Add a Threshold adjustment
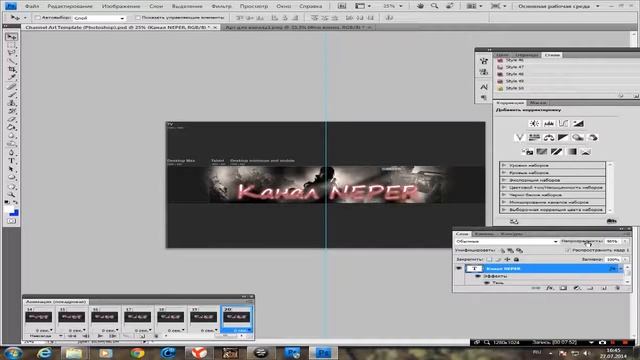Image resolution: width=640 pixels, height=360 pixels. [556, 151]
